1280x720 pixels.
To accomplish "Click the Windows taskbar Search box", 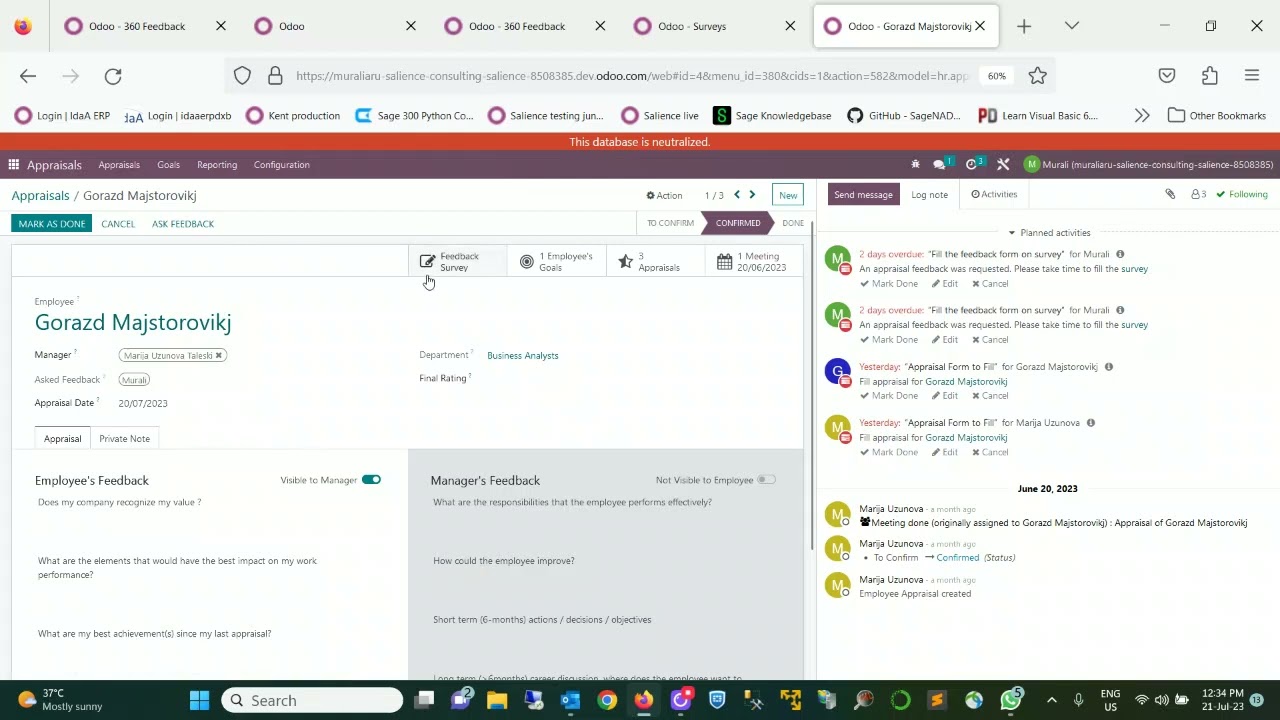I will 312,700.
